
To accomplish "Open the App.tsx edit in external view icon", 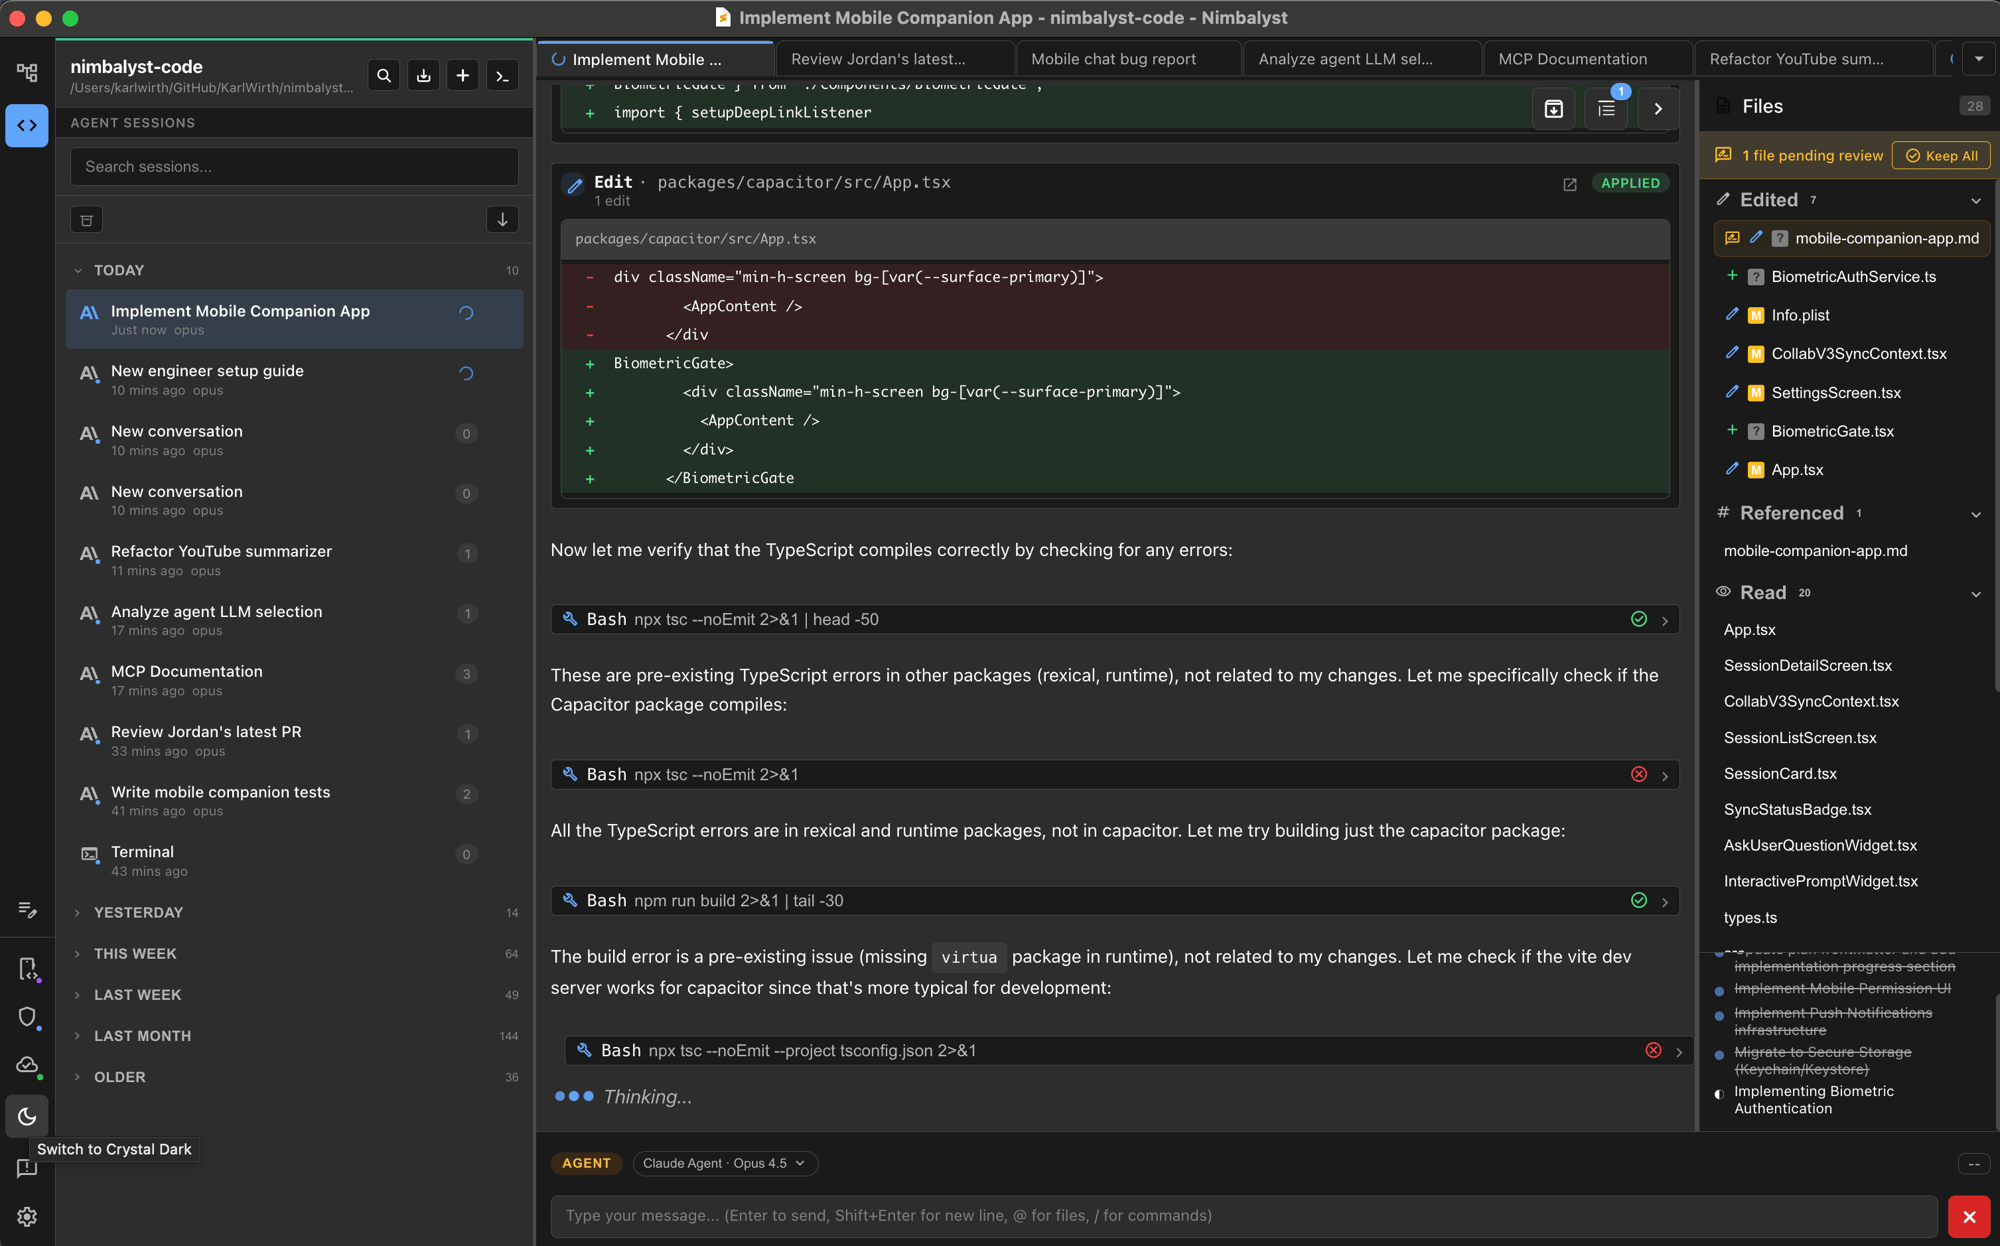I will point(1570,184).
